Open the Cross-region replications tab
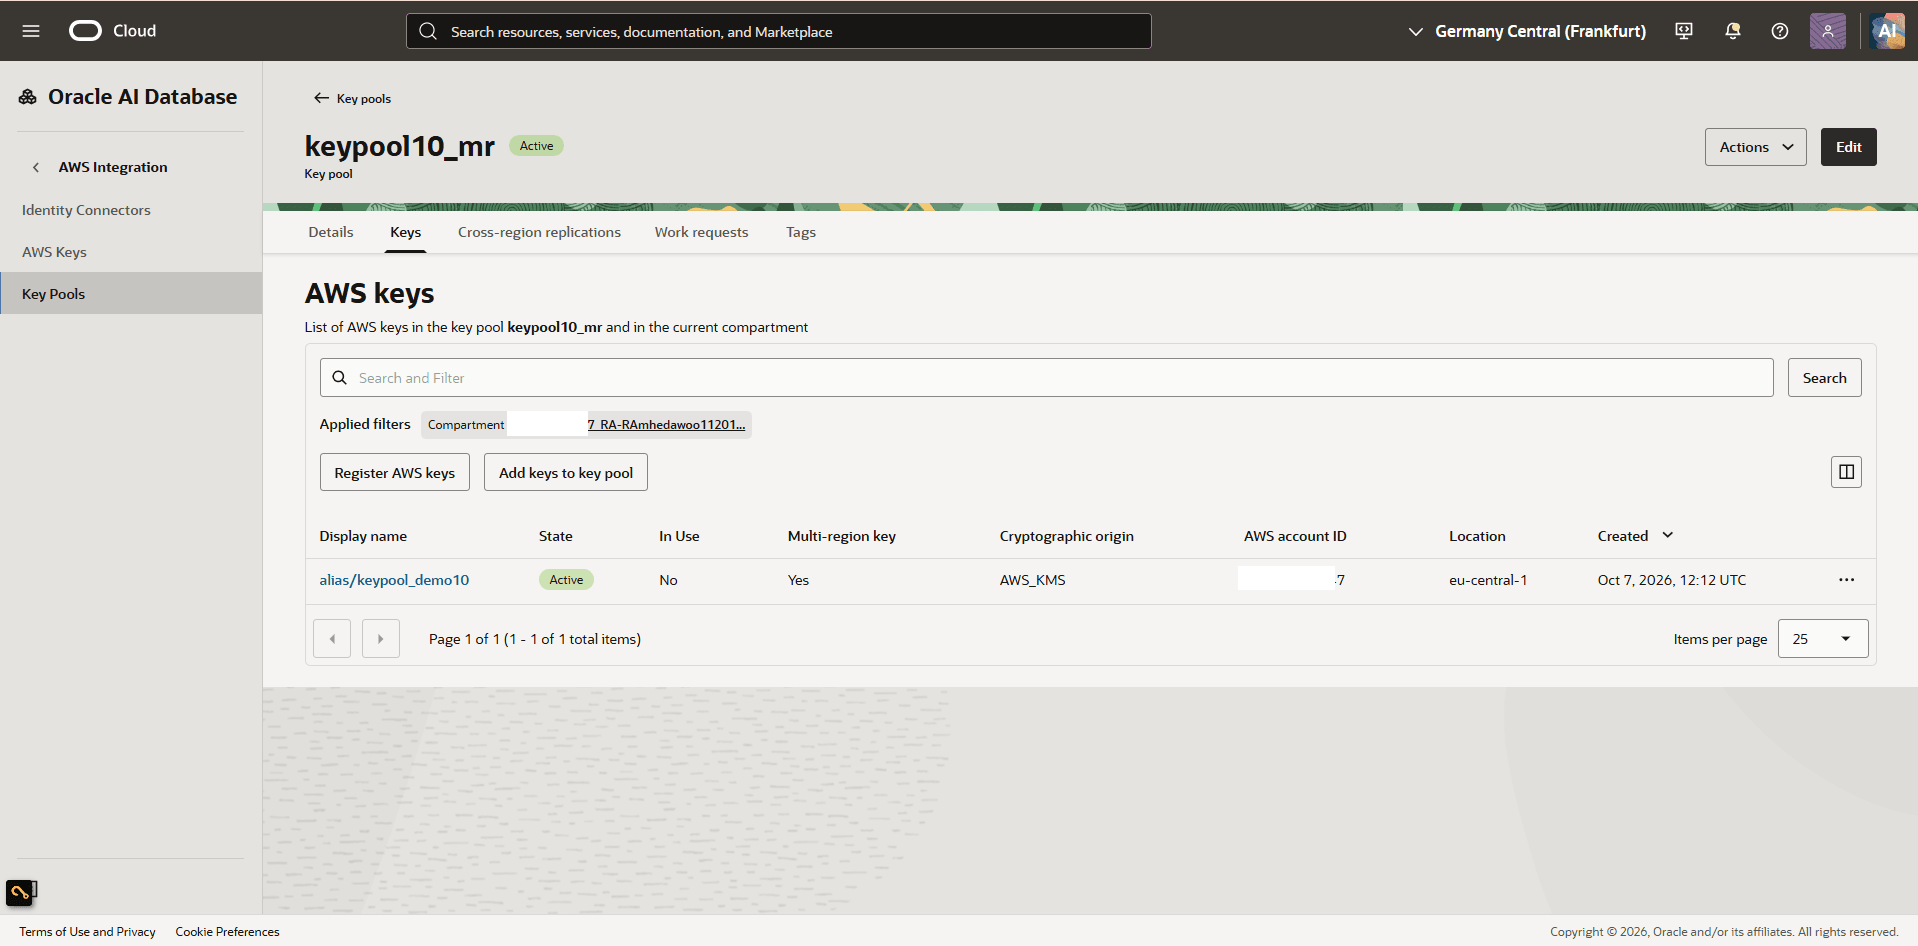 click(539, 232)
